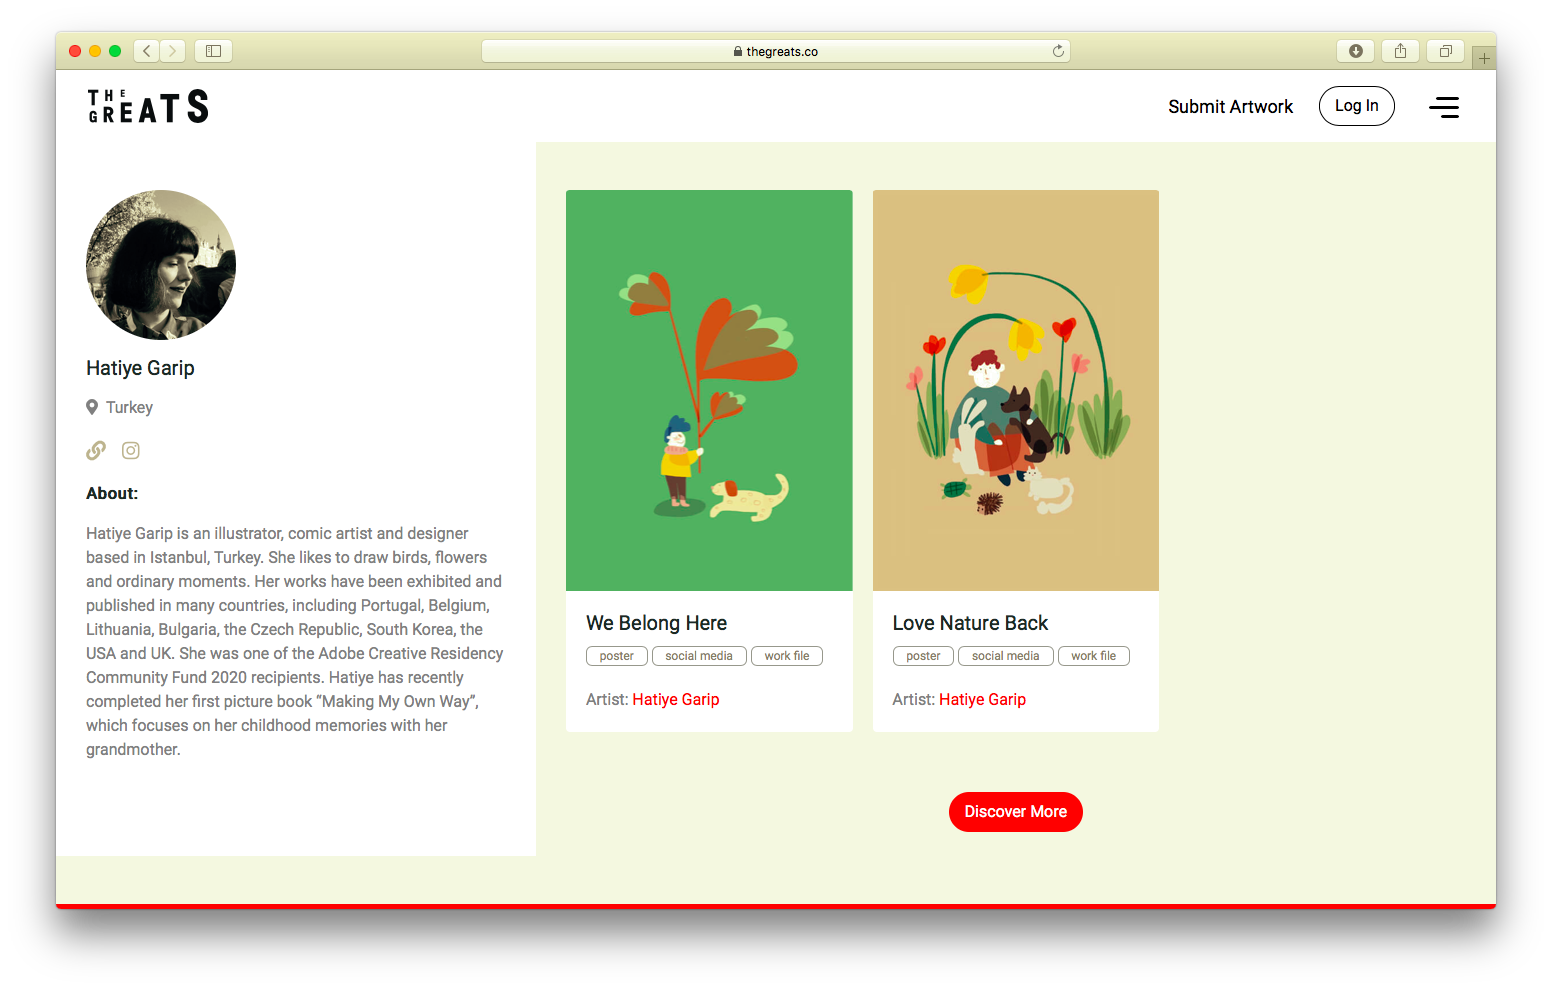Screen dimensions: 1552x989
Task: Click the Safari share icon
Action: tap(1401, 51)
